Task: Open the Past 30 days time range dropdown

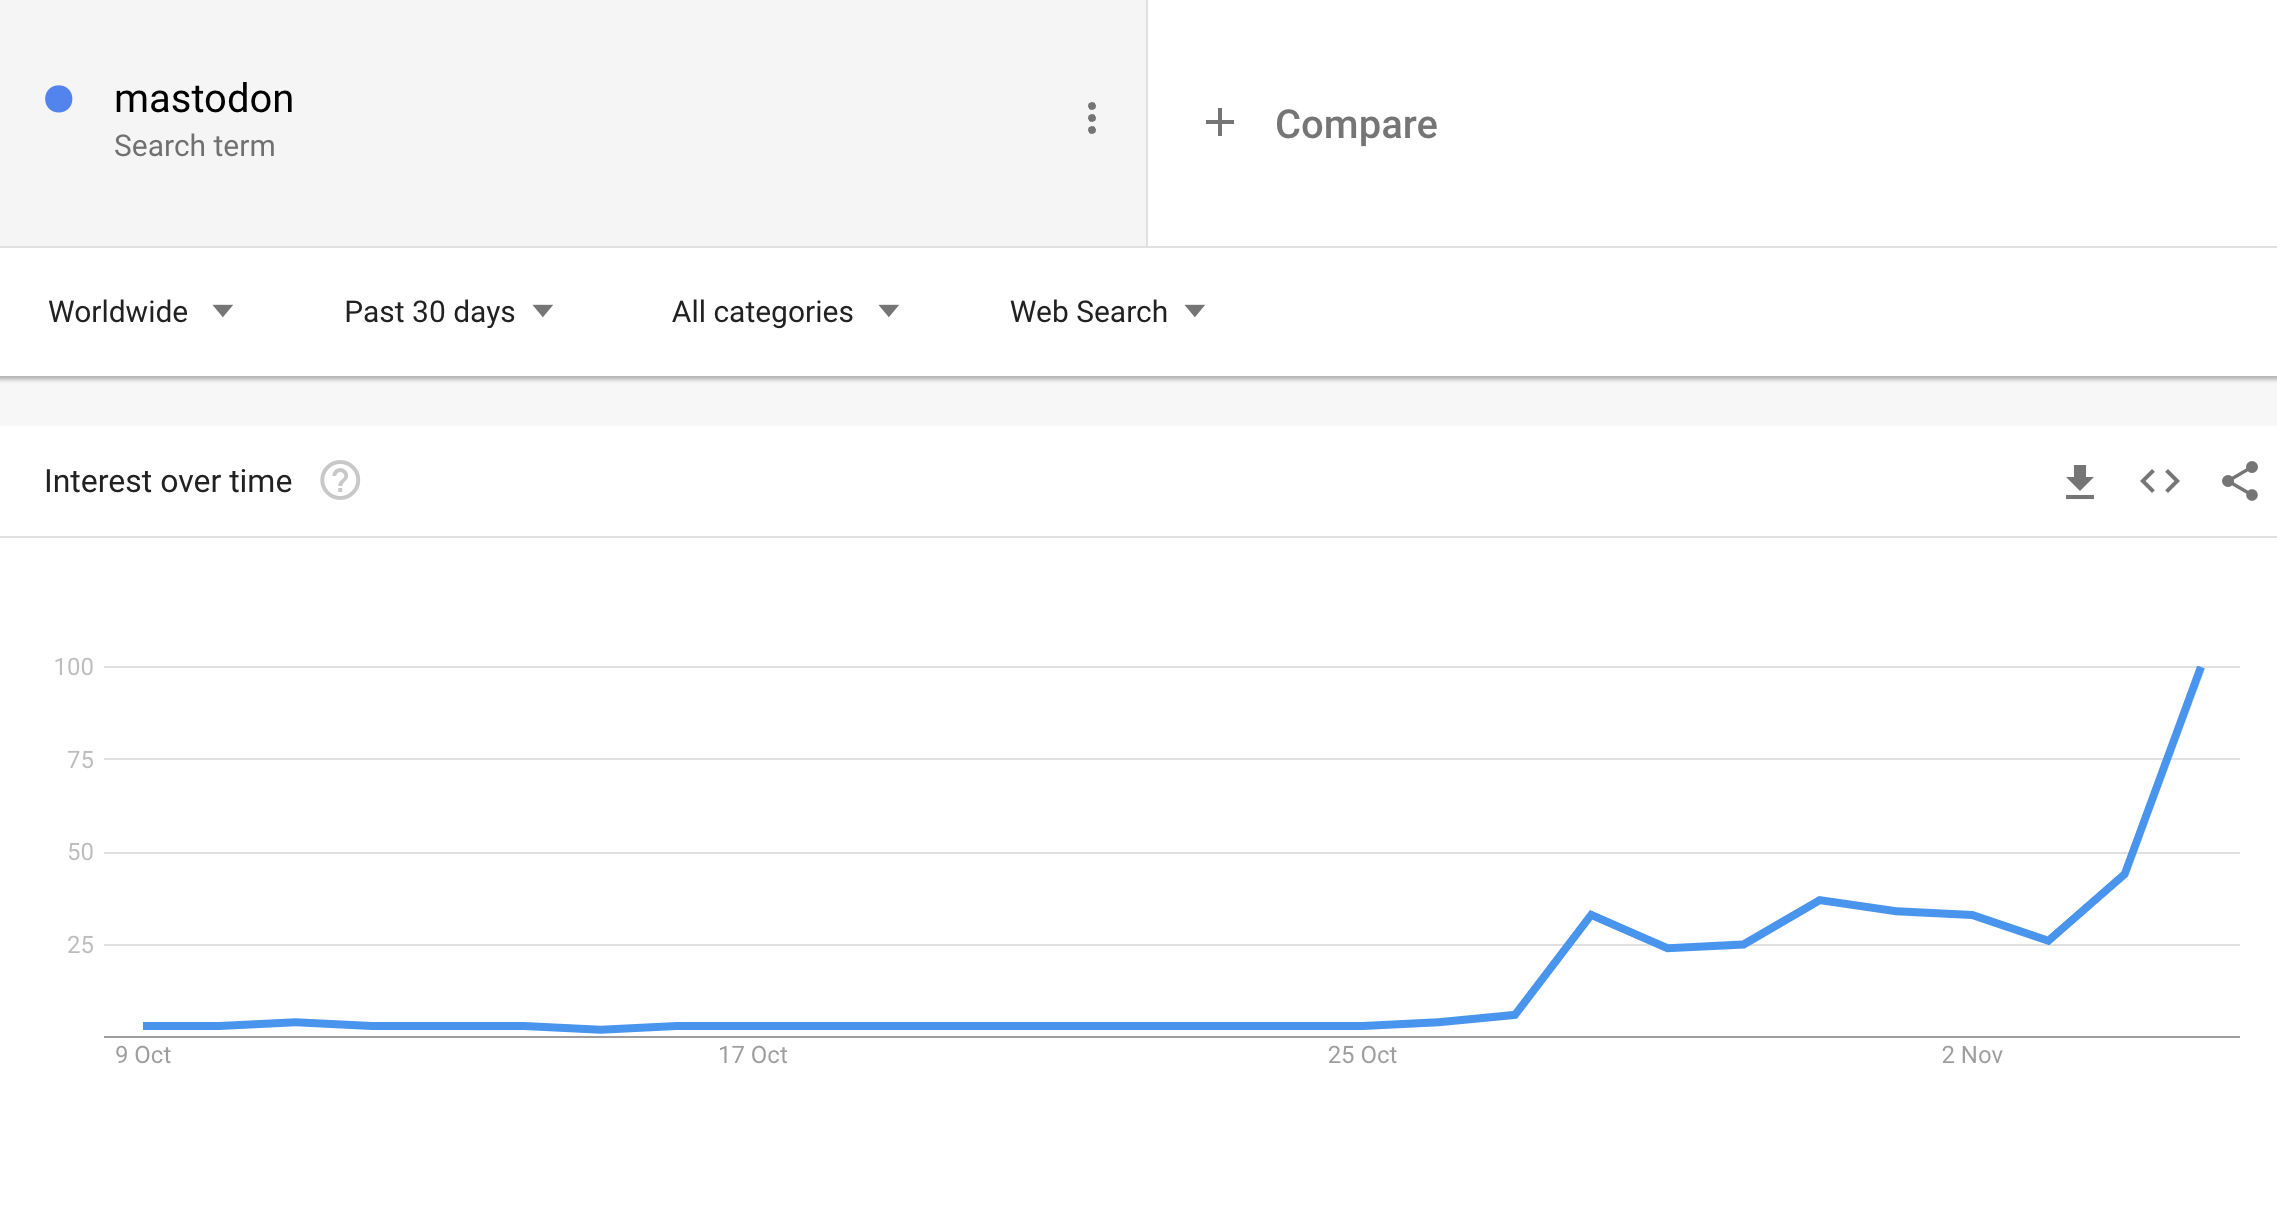Action: (x=448, y=312)
